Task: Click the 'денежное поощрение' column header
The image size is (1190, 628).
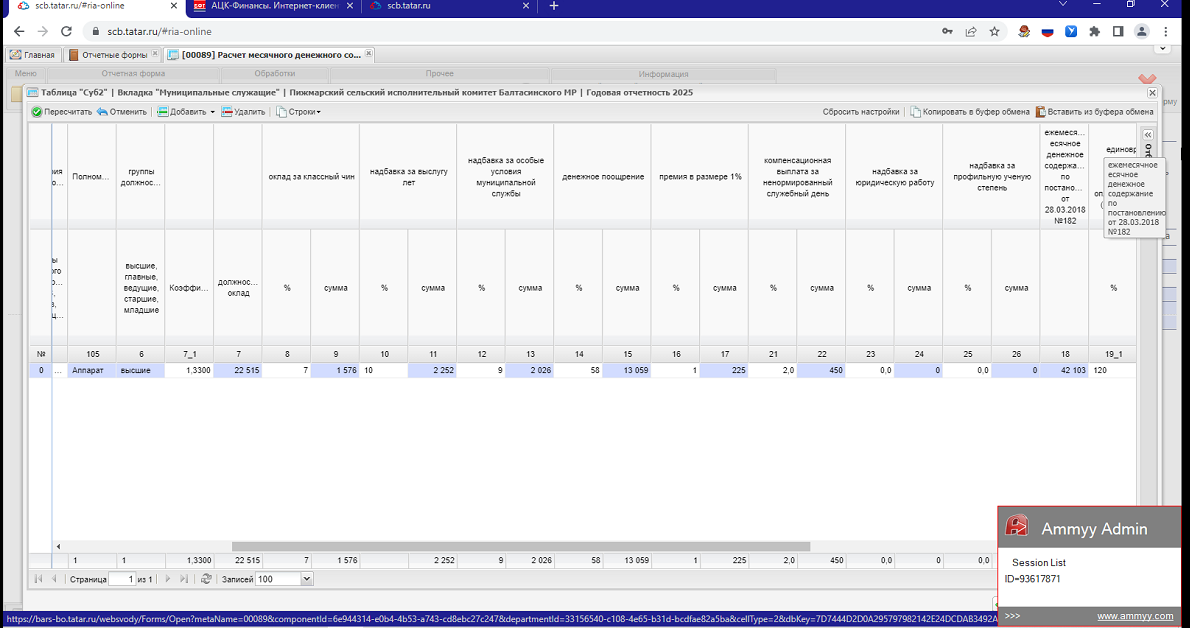Action: [x=603, y=177]
